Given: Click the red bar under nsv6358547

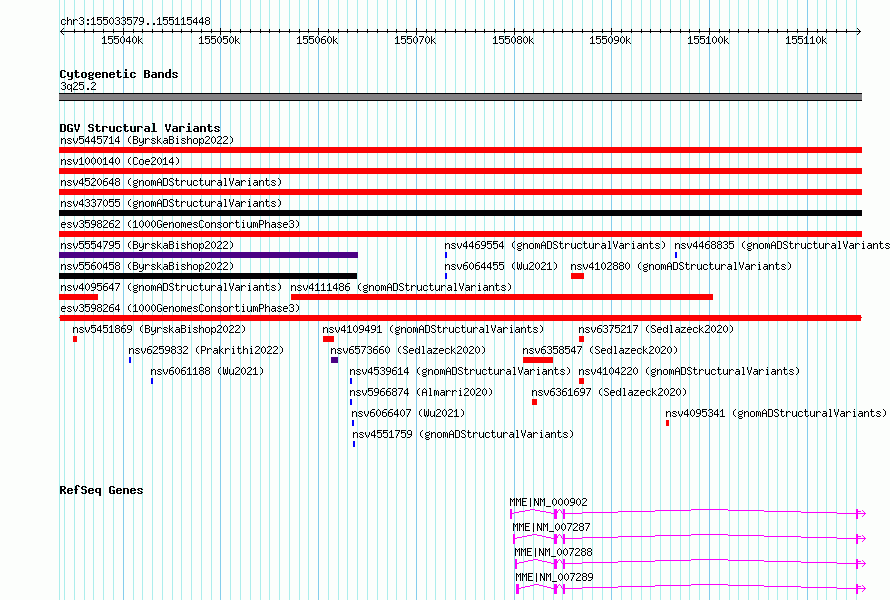Looking at the screenshot, I should point(538,360).
